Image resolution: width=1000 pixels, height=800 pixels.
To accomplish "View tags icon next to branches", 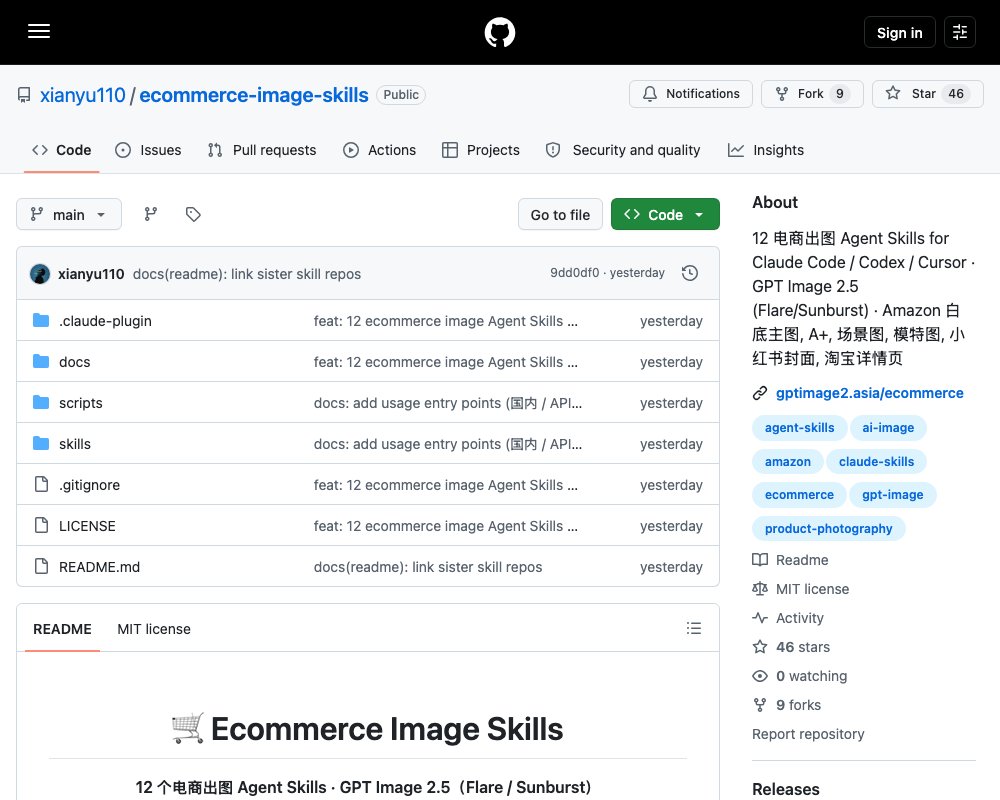I will coord(193,214).
